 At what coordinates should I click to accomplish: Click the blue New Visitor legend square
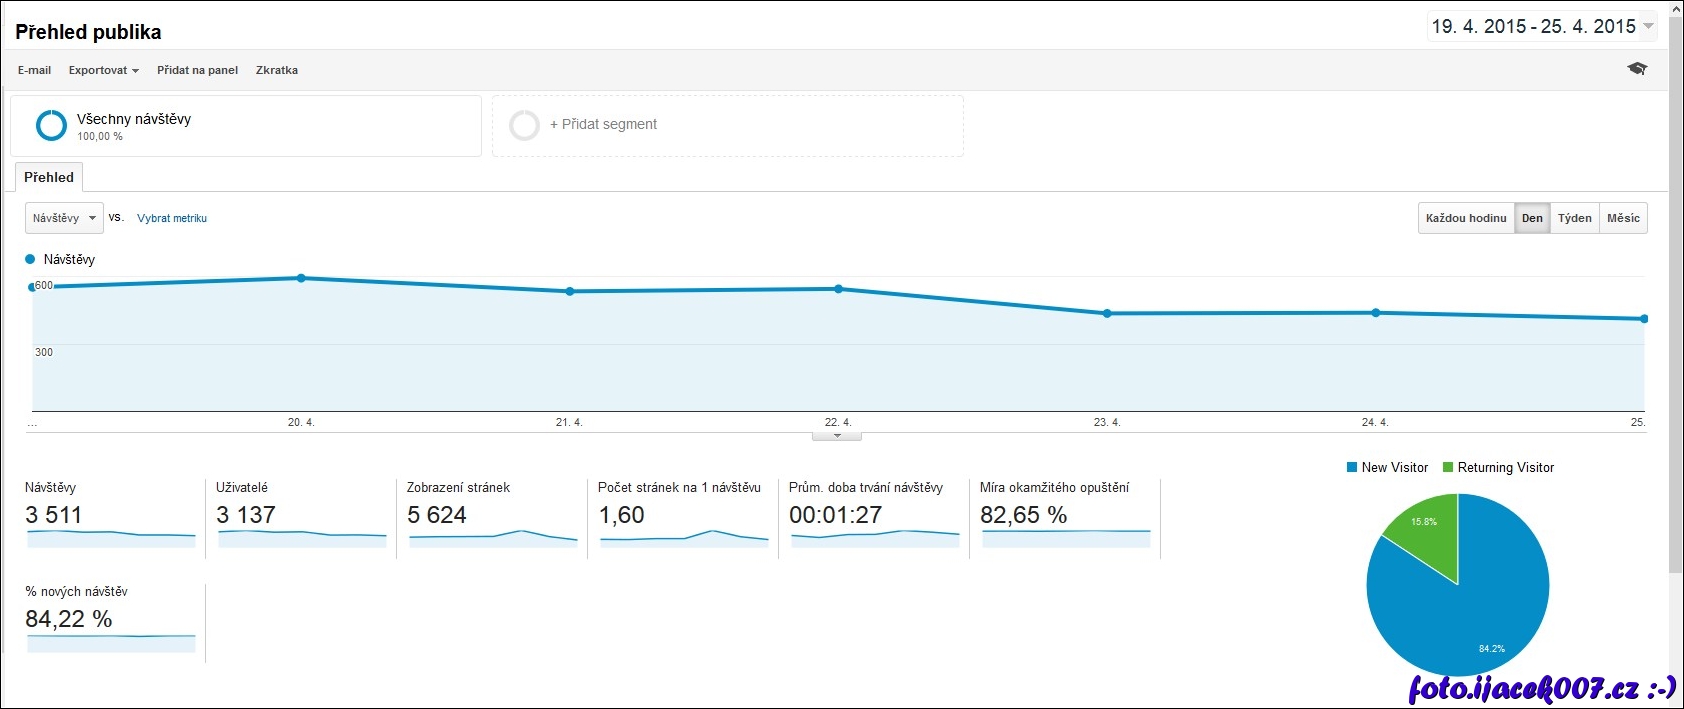coord(1352,467)
